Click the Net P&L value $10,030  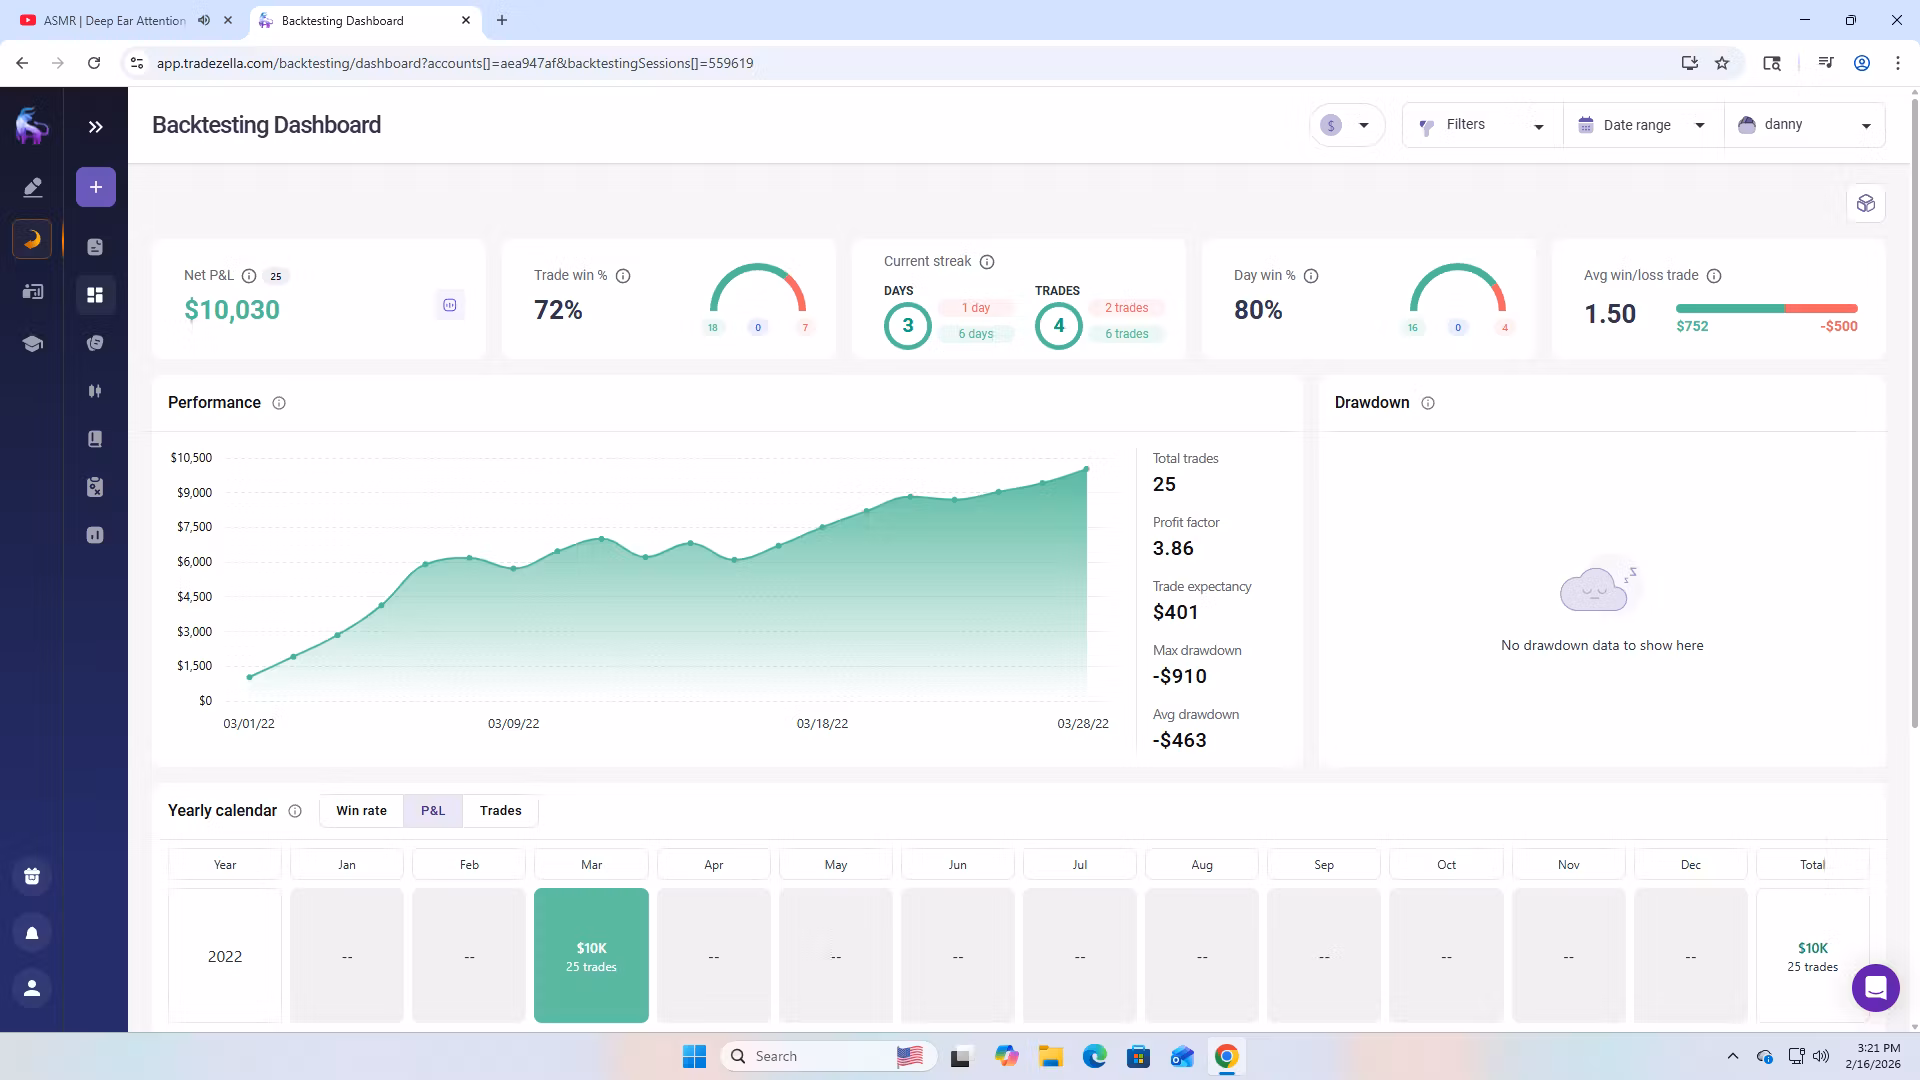(232, 310)
